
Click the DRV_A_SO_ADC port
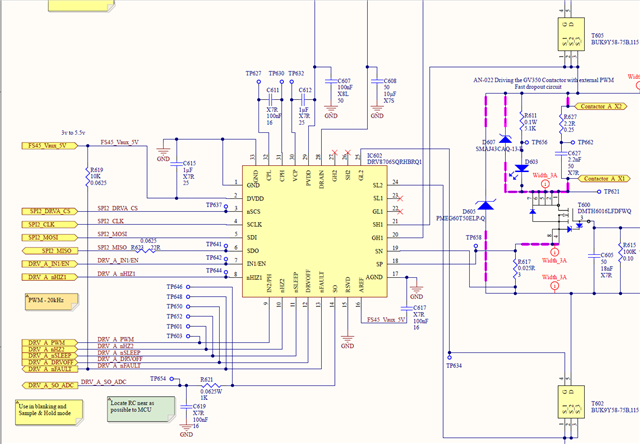49,385
